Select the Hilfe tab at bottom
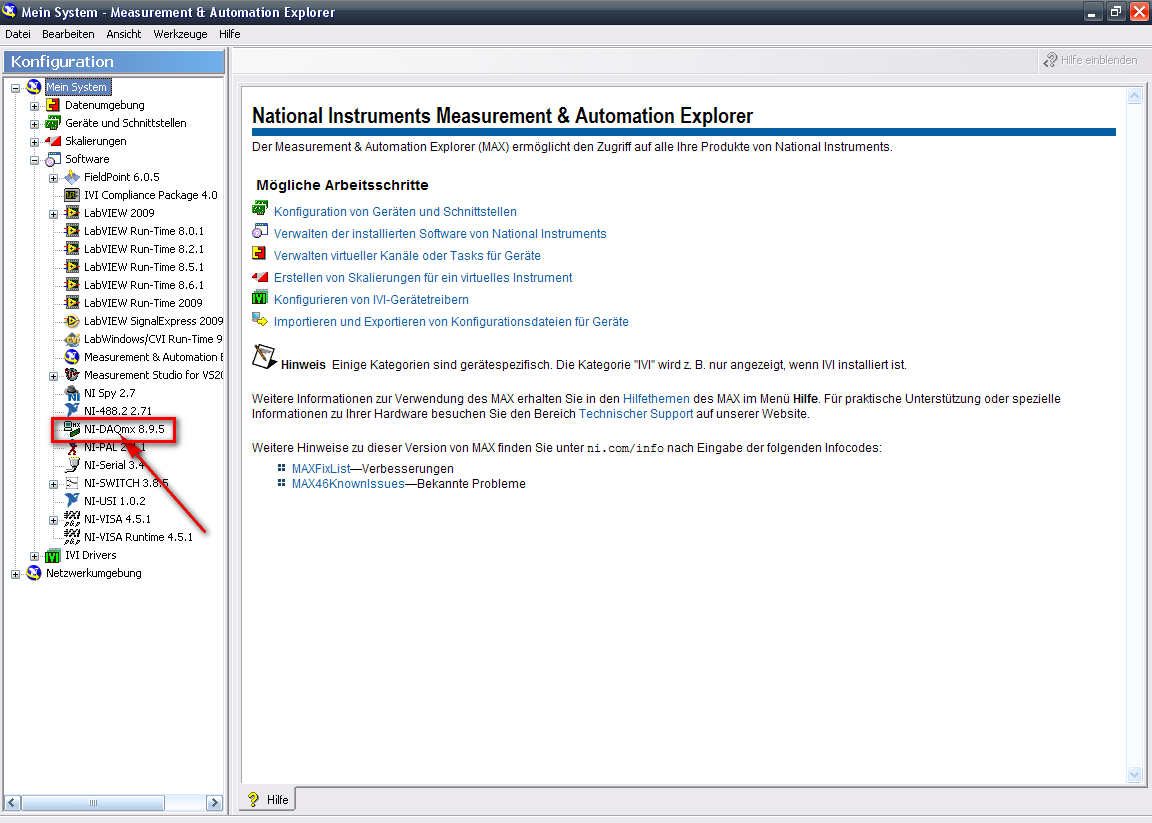This screenshot has height=823, width=1152. coord(268,799)
